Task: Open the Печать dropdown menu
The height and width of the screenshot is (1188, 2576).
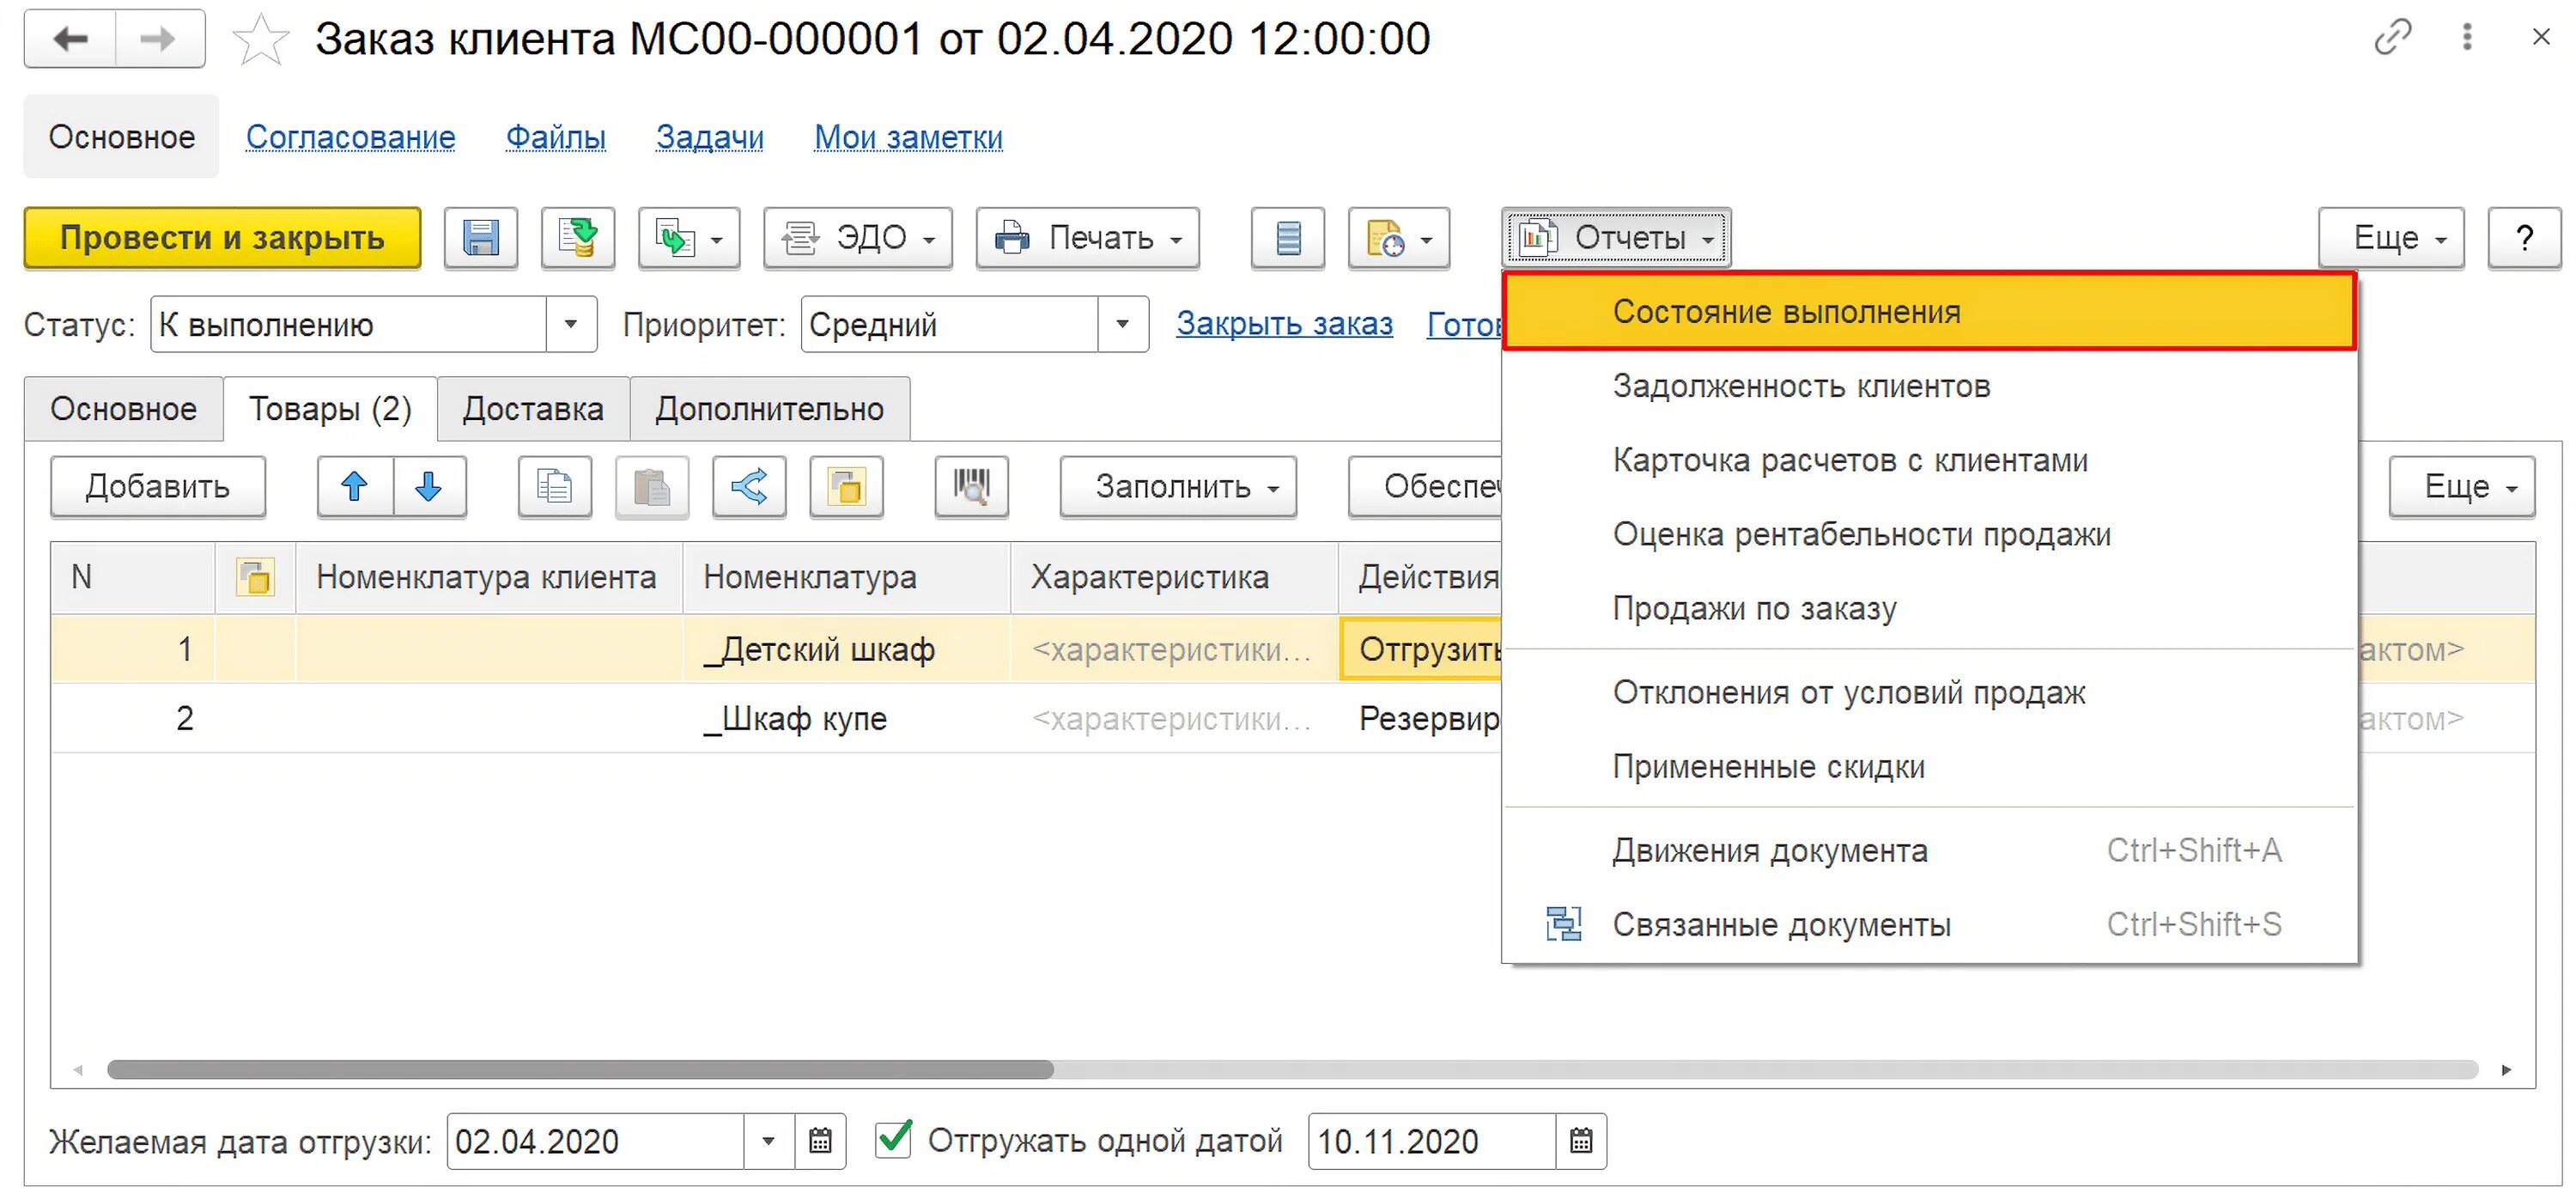Action: click(1087, 238)
